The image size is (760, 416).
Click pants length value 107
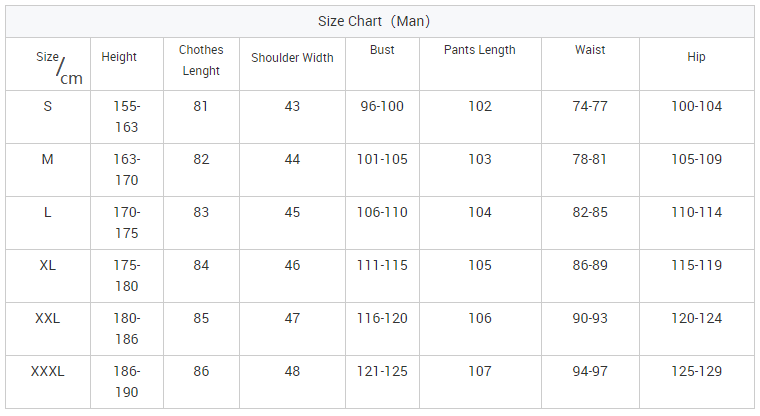tap(480, 371)
